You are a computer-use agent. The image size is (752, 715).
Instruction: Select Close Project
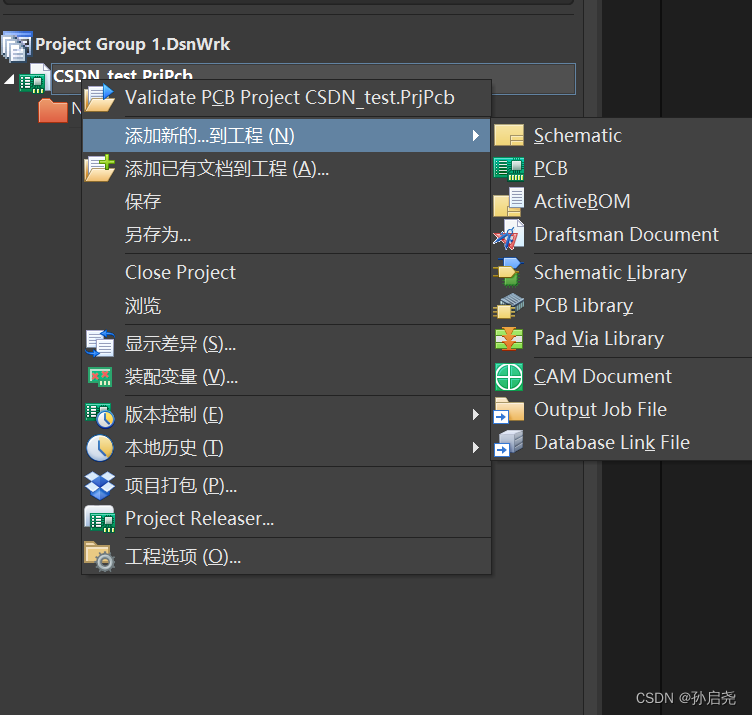[x=287, y=272]
